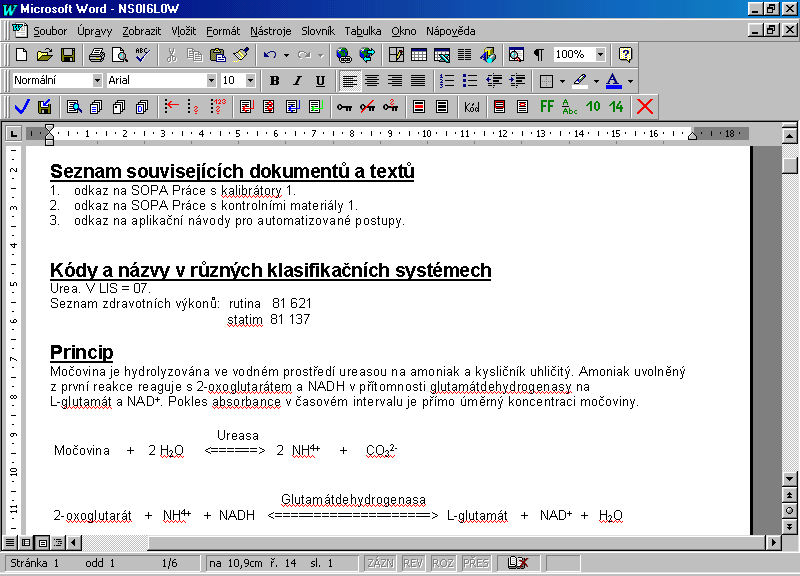Toggle Bold formatting
The image size is (800, 576).
tap(273, 81)
